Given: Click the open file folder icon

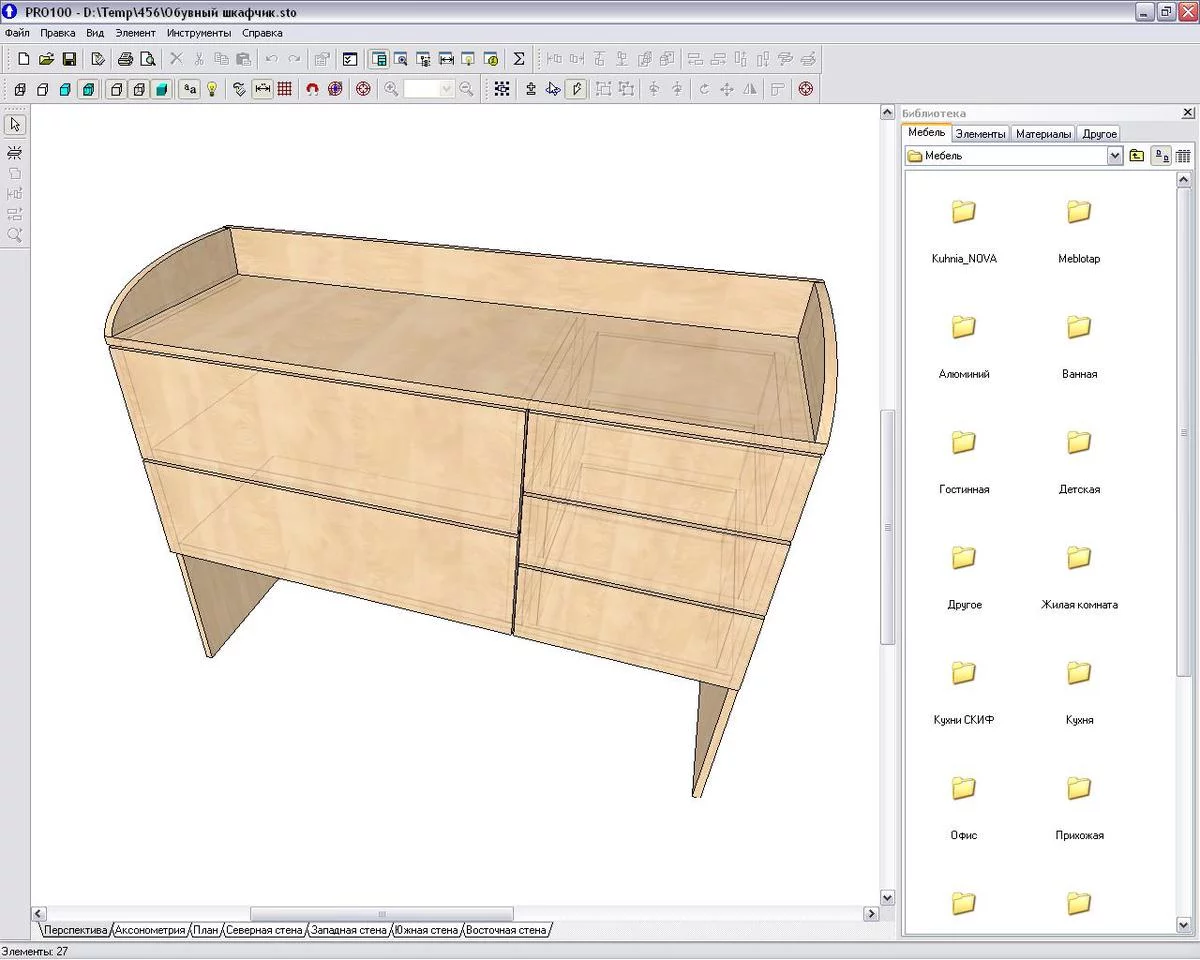Looking at the screenshot, I should [46, 59].
